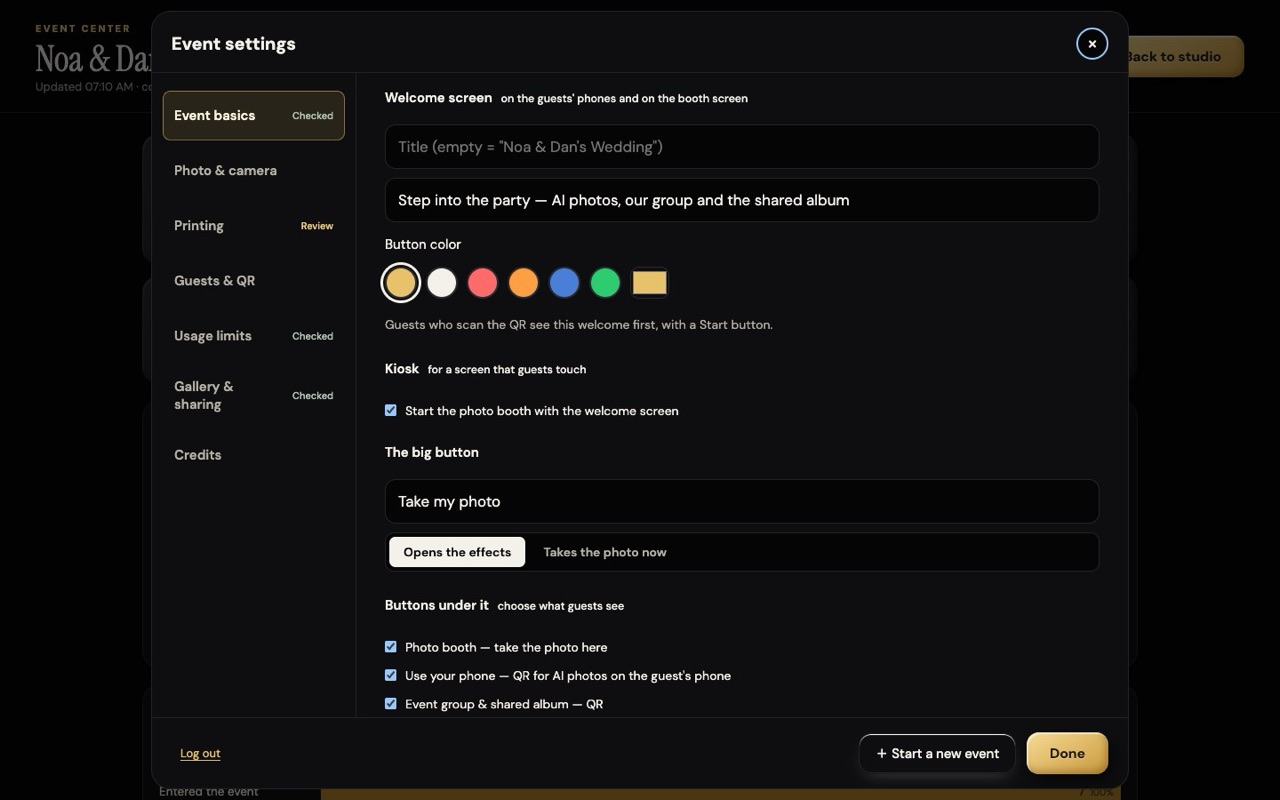This screenshot has height=800, width=1280.
Task: Close the Event settings dialog
Action: point(1092,44)
